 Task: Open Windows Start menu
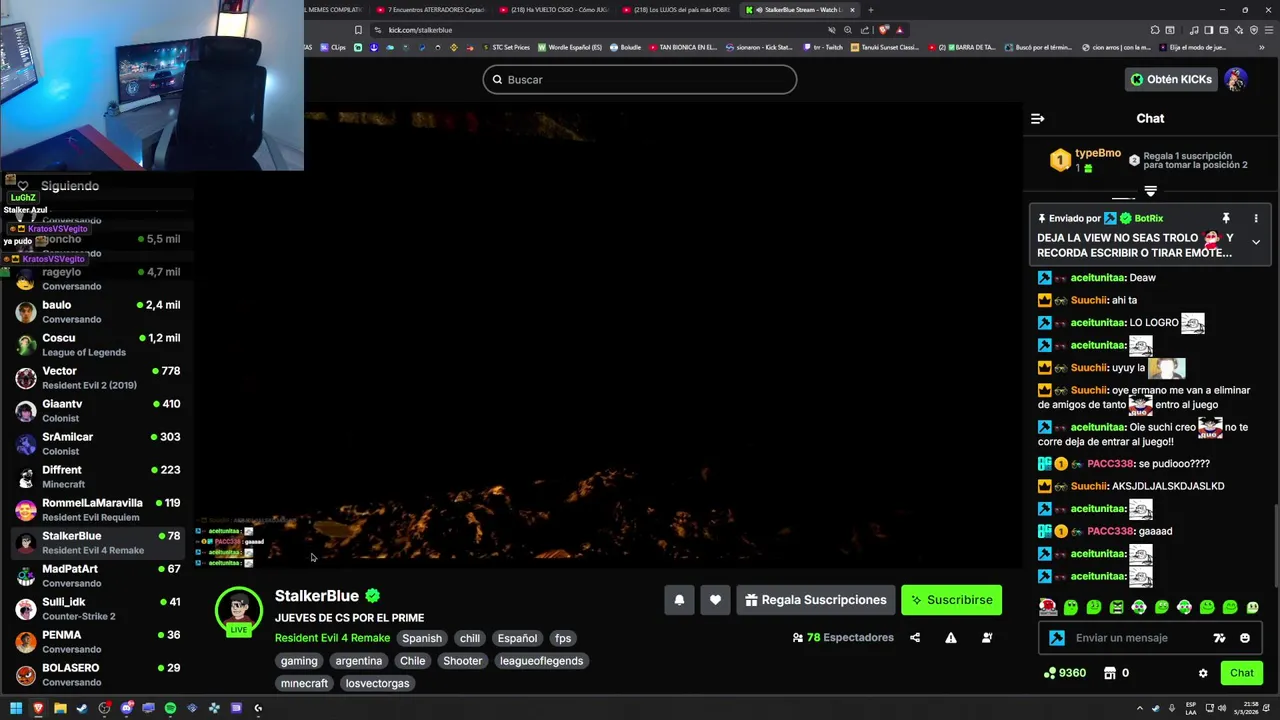coord(16,708)
